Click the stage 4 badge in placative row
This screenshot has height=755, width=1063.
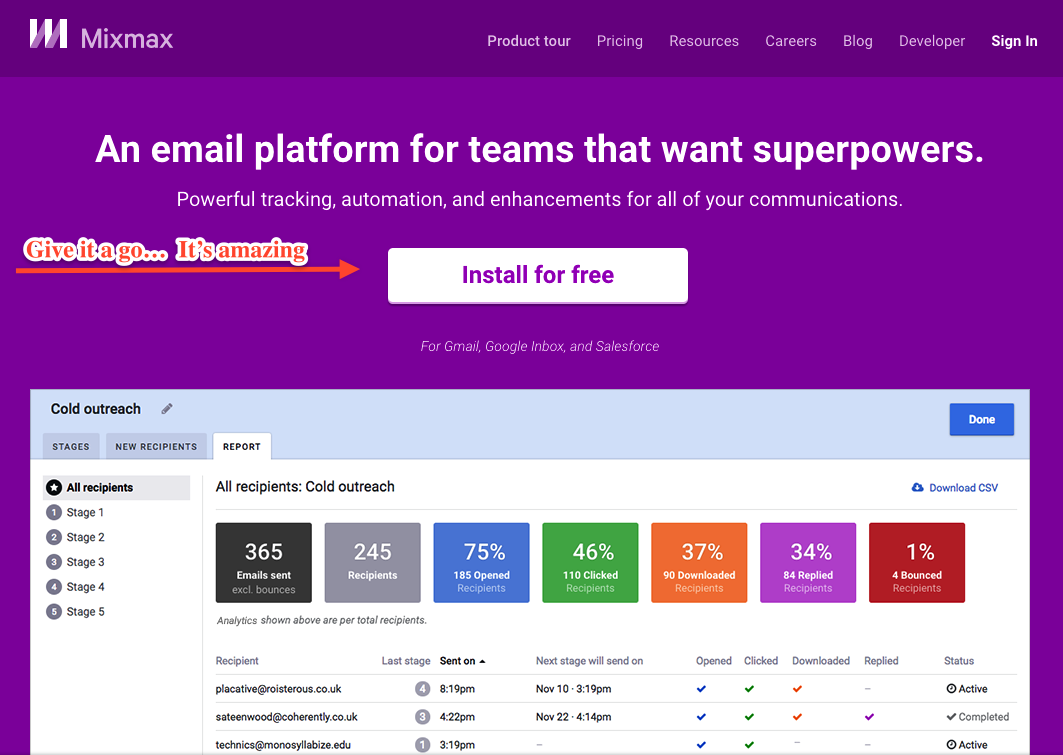click(x=422, y=689)
